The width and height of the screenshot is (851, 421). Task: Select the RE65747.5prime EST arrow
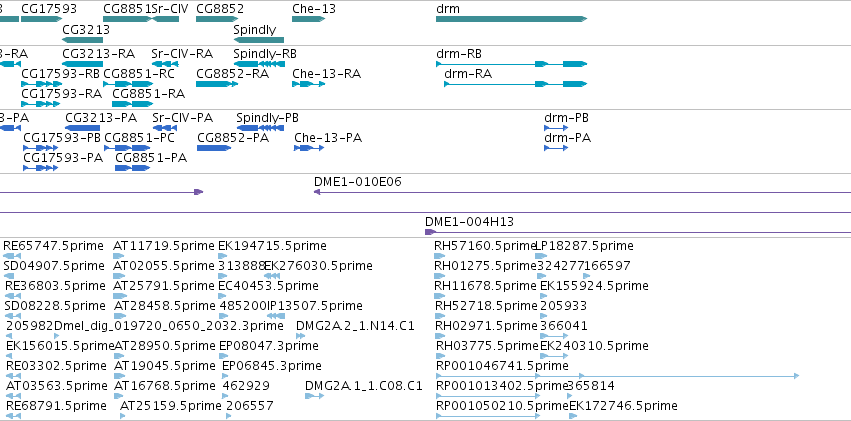[x=12, y=256]
